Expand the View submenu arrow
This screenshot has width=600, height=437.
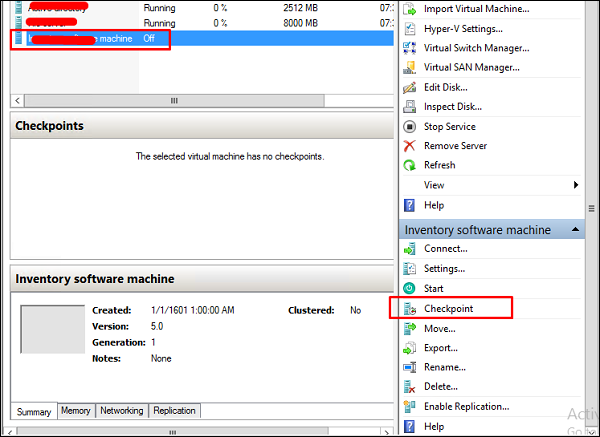576,185
